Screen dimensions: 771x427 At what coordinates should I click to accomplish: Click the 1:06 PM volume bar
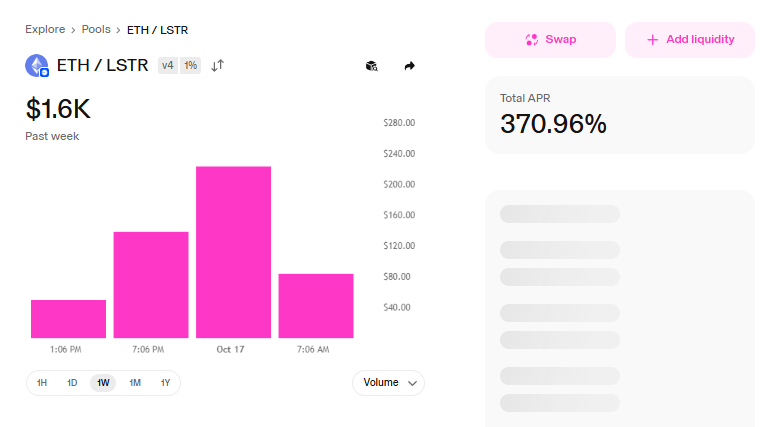(x=68, y=319)
